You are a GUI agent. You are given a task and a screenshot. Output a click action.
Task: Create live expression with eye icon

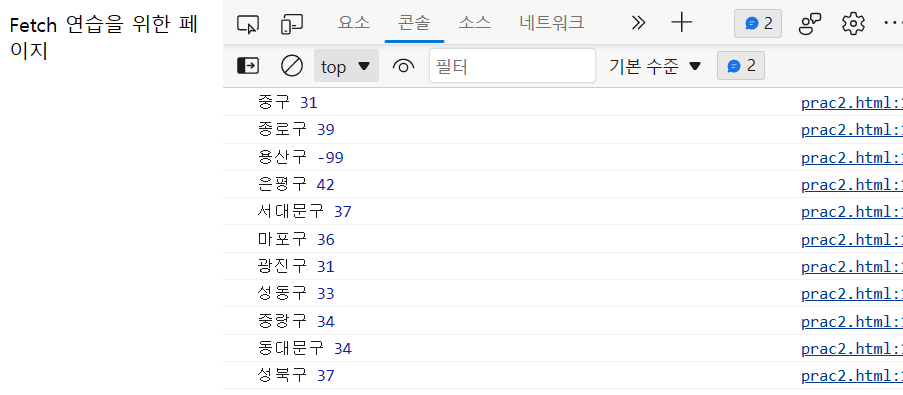click(403, 67)
